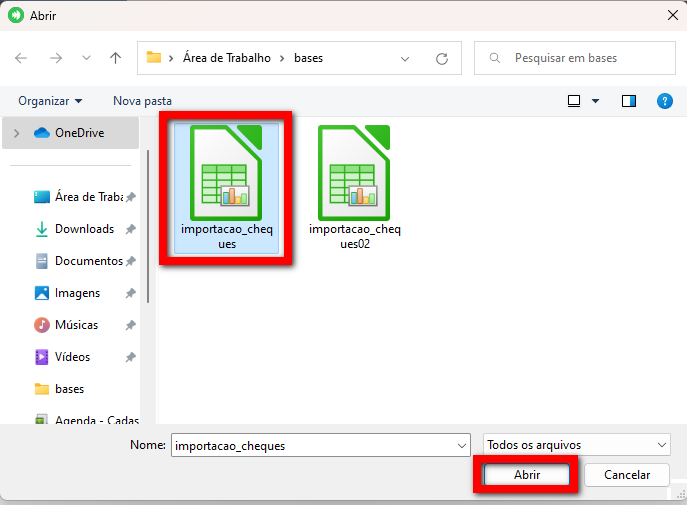Refresh the current folder view
Screen dimensions: 687x505
coord(441,58)
